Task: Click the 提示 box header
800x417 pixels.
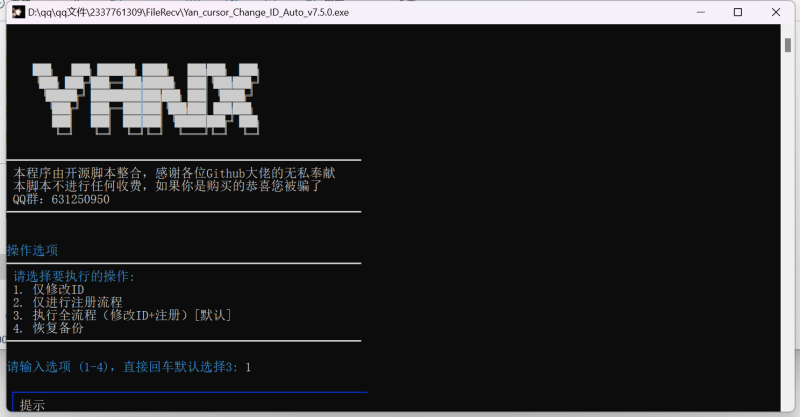Action: pyautogui.click(x=33, y=405)
